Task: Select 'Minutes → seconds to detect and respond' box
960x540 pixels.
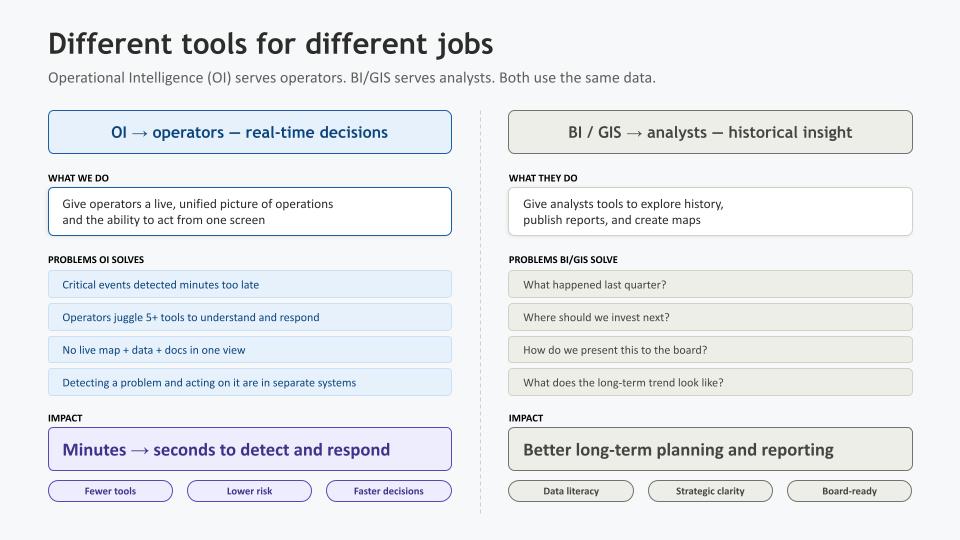Action: click(250, 449)
